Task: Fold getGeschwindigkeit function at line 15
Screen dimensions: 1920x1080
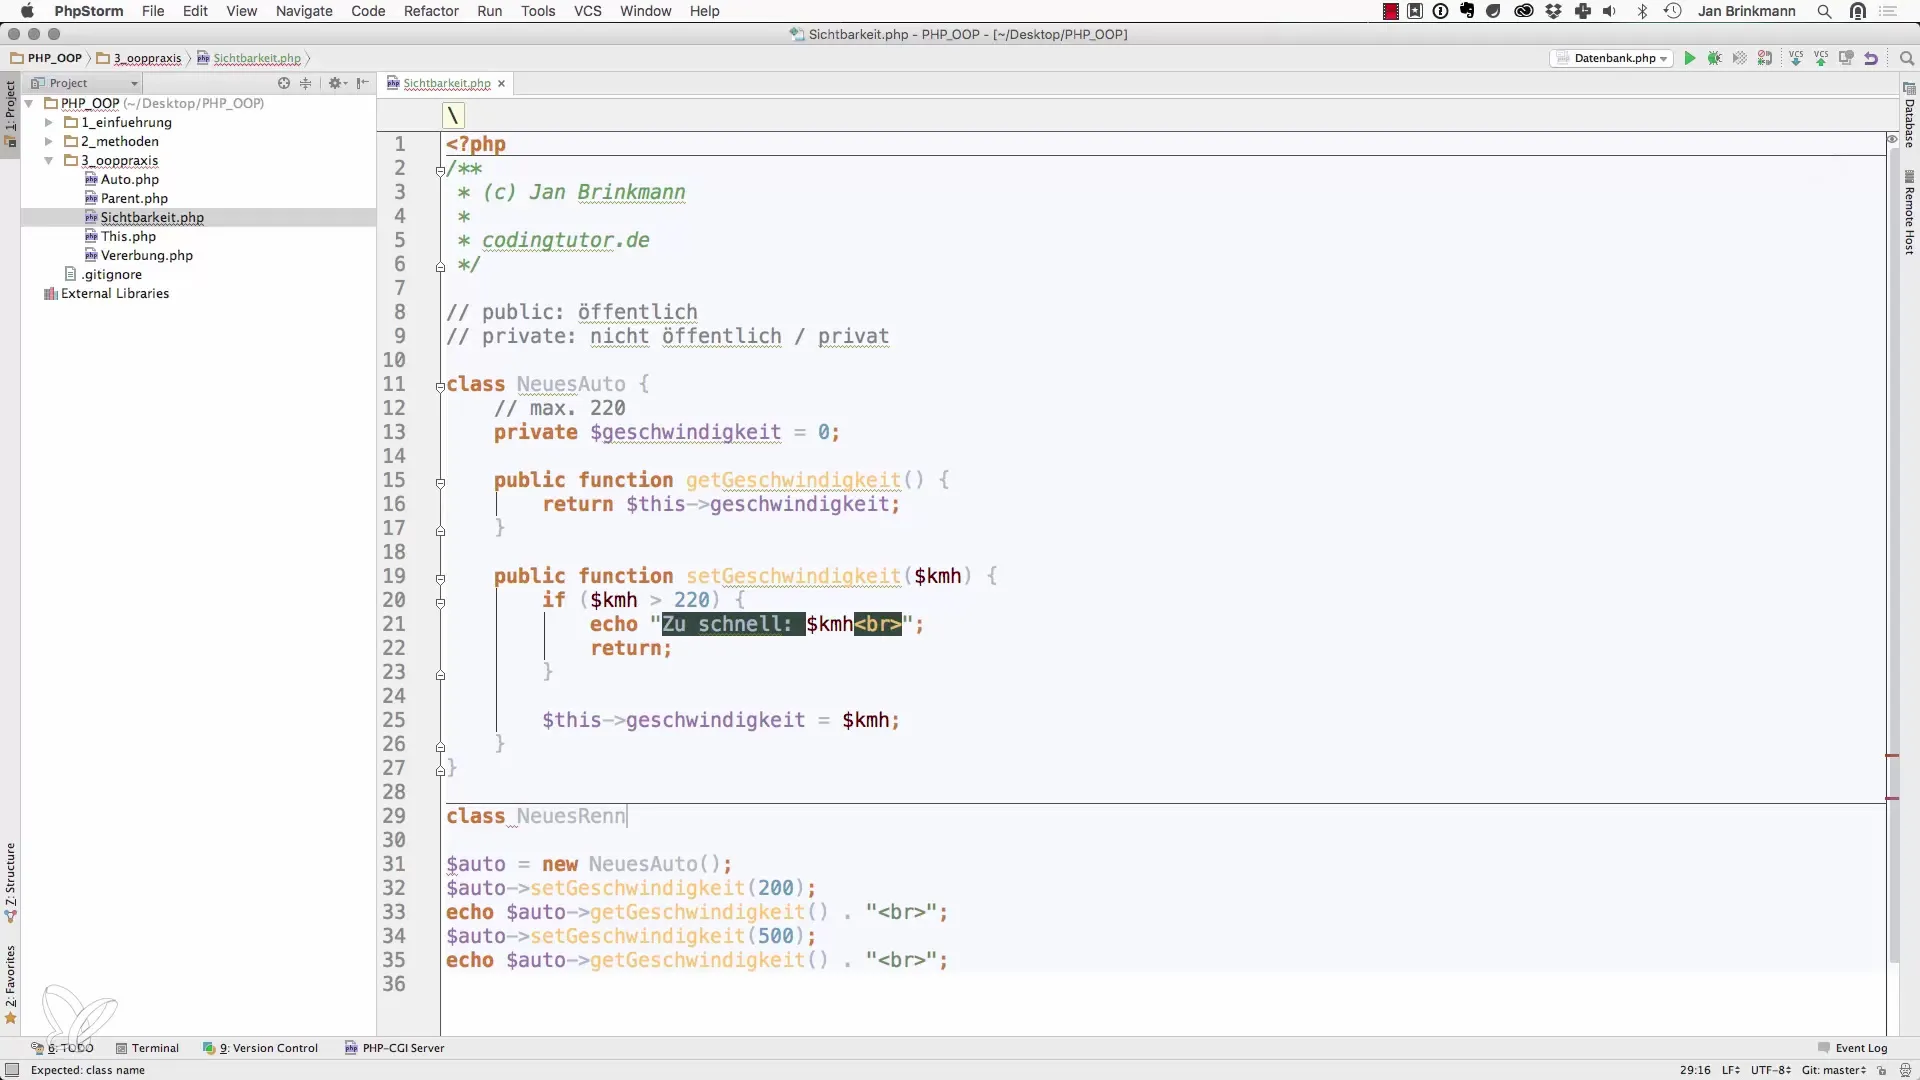Action: click(440, 482)
